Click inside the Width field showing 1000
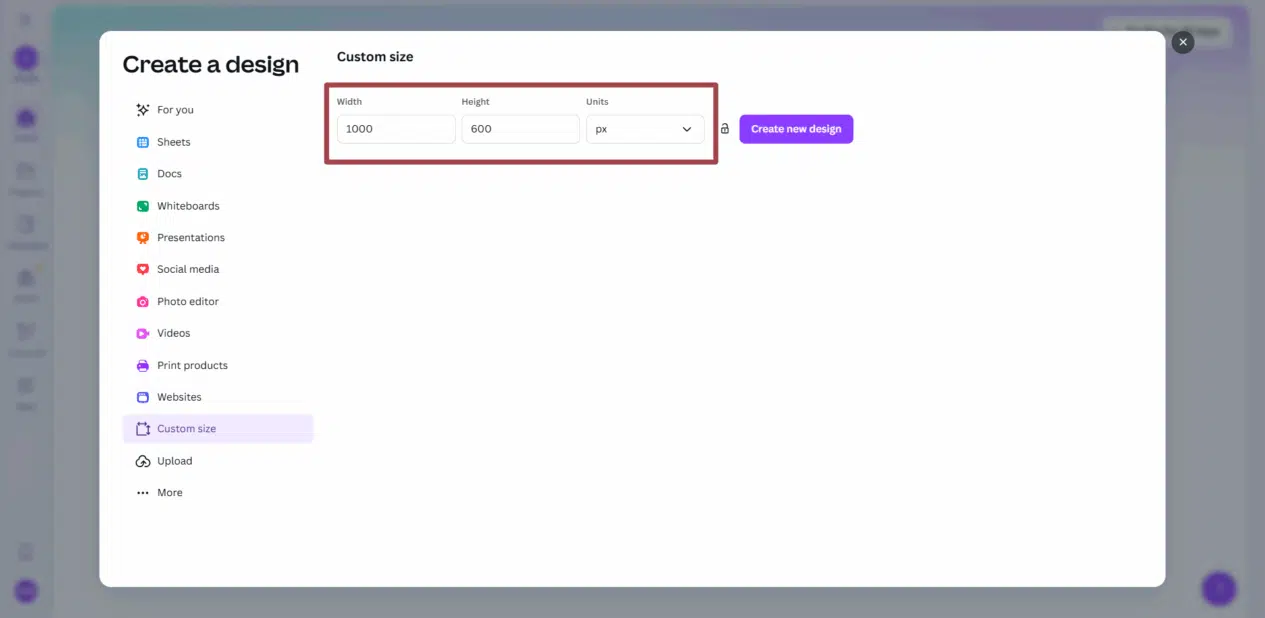1265x618 pixels. coord(395,128)
